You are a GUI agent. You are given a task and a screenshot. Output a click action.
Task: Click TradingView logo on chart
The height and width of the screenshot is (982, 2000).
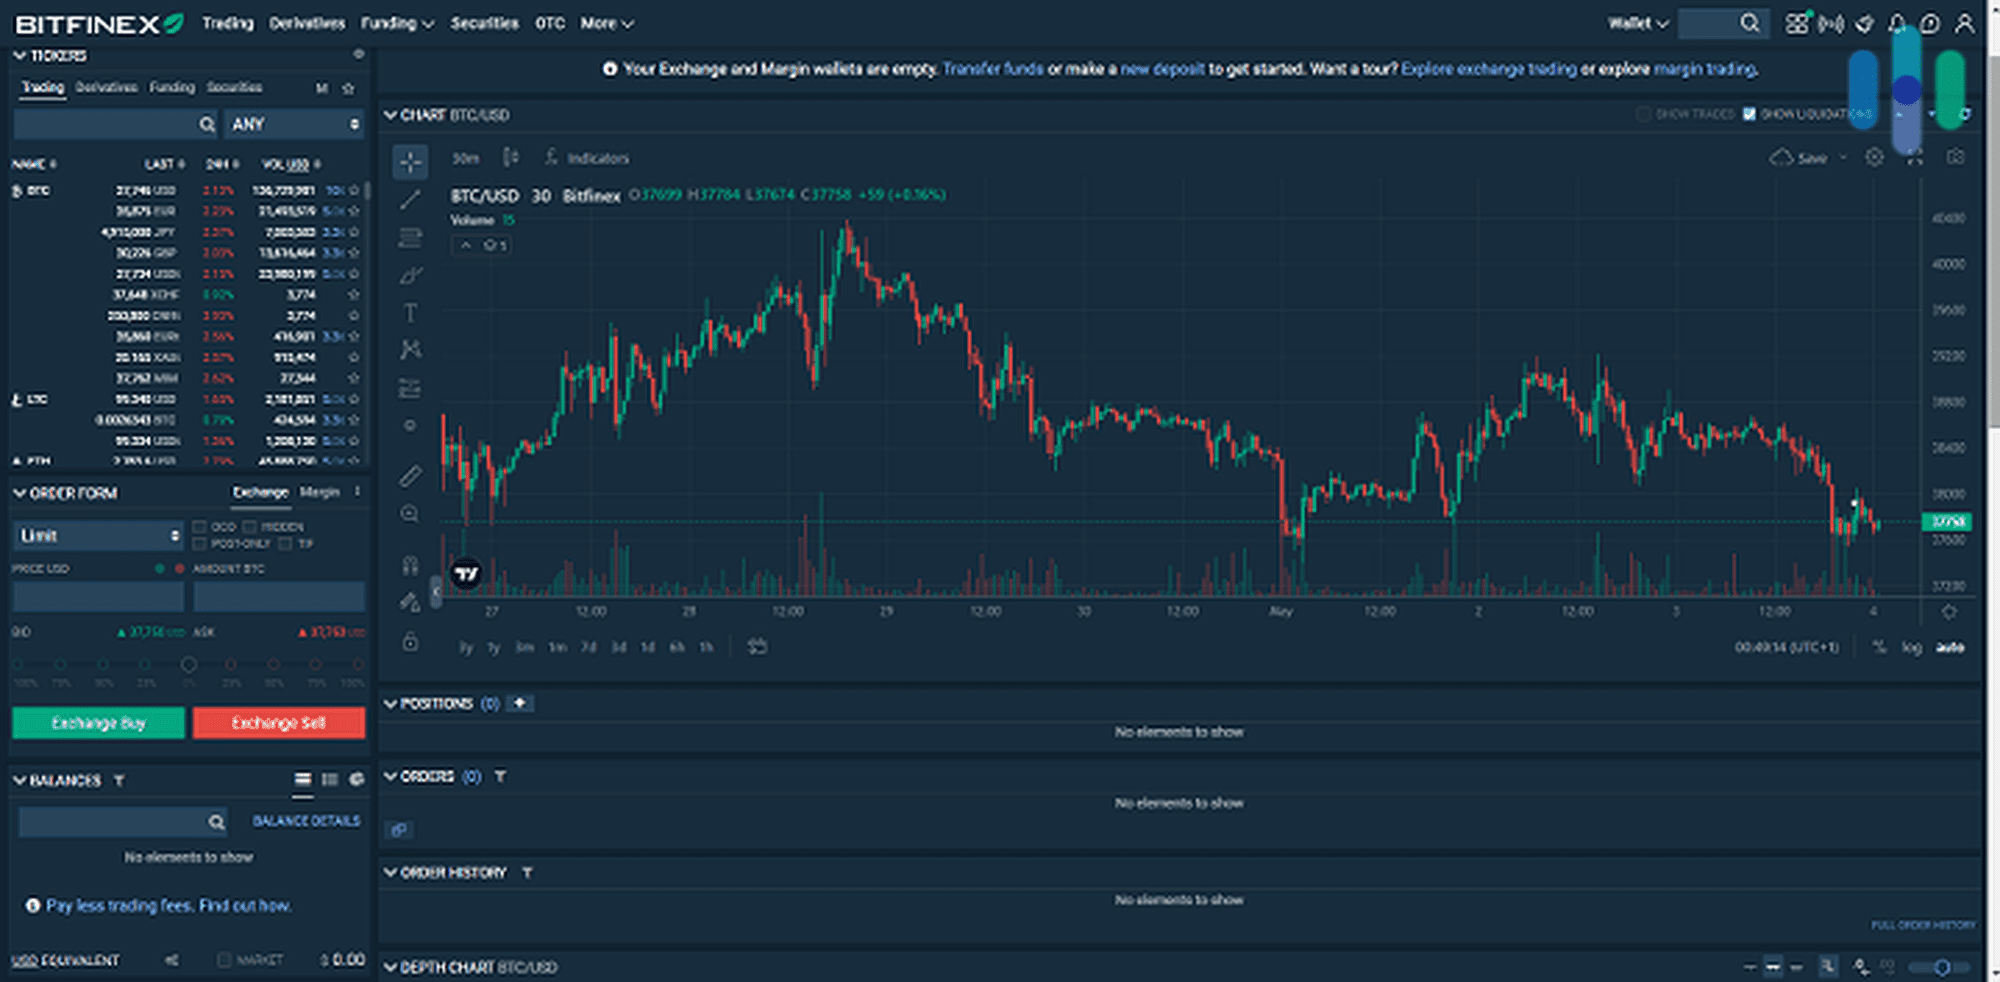pyautogui.click(x=466, y=574)
